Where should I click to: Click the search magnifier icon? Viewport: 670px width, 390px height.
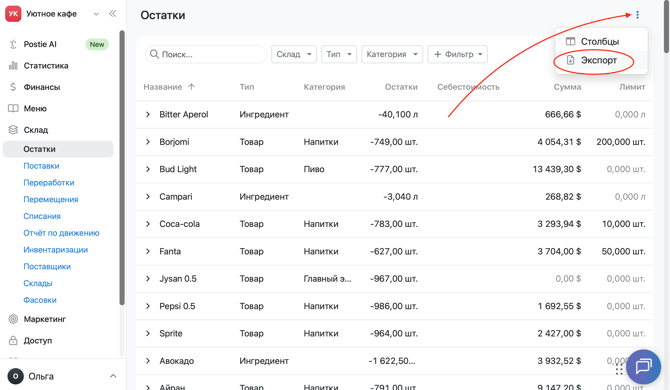pos(154,54)
